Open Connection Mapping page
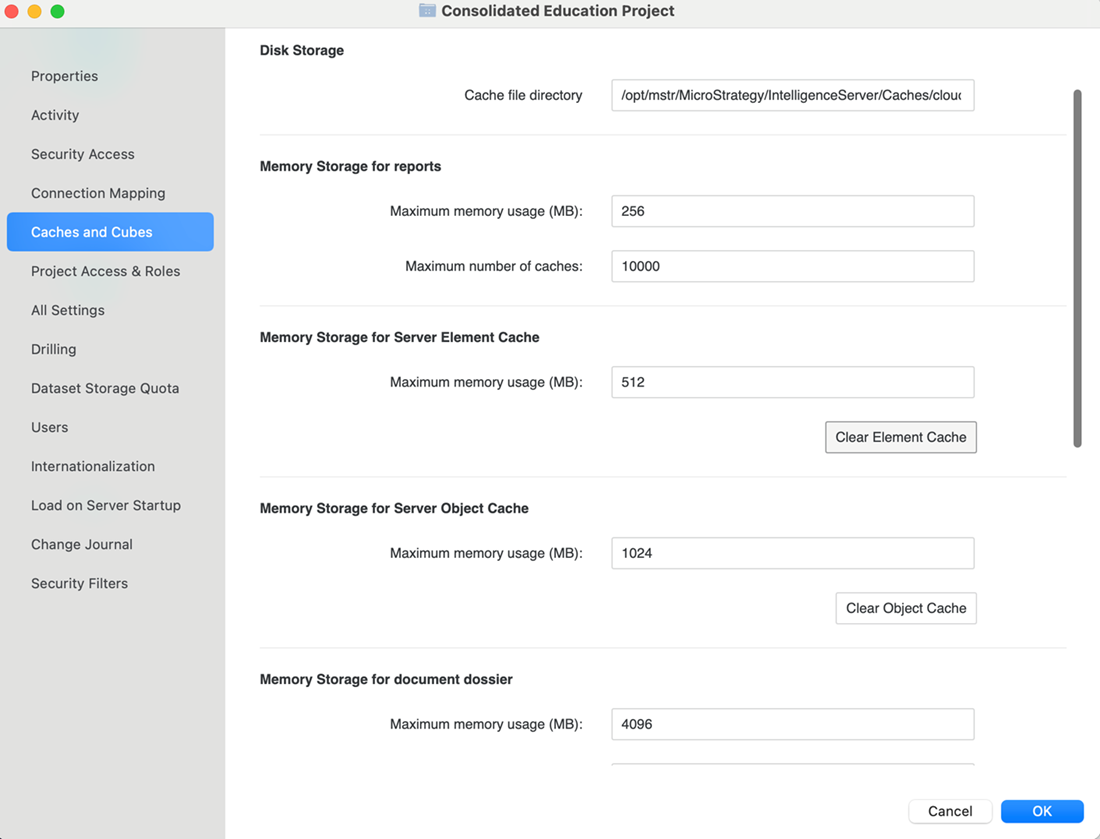 [98, 193]
